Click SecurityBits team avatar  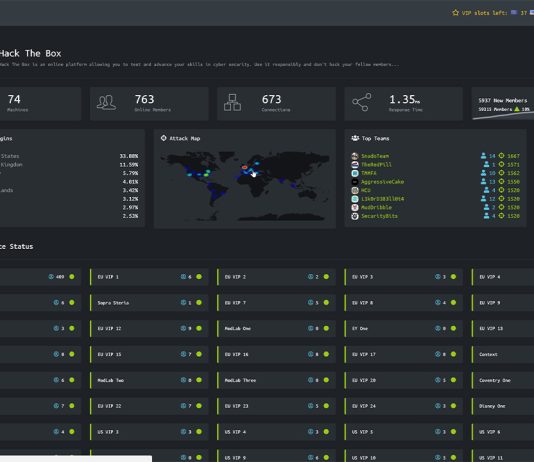[355, 216]
